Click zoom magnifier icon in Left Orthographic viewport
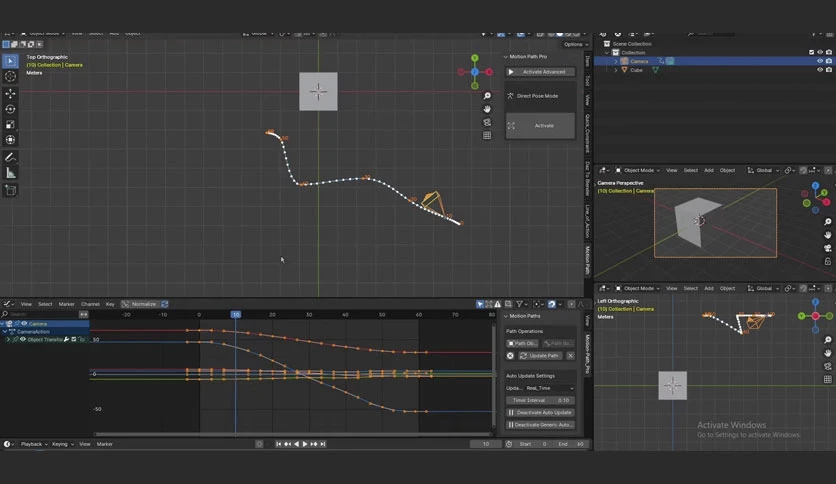This screenshot has width=836, height=484. 827,340
